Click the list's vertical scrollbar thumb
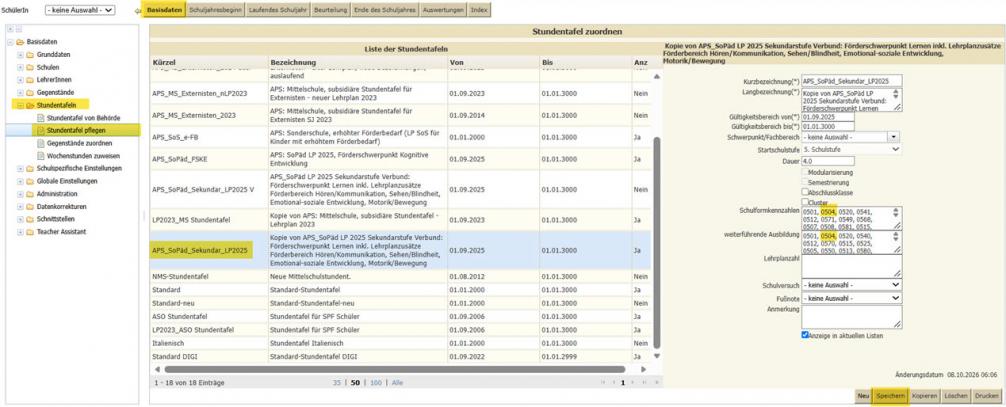This screenshot has width=1006, height=407. click(x=656, y=242)
